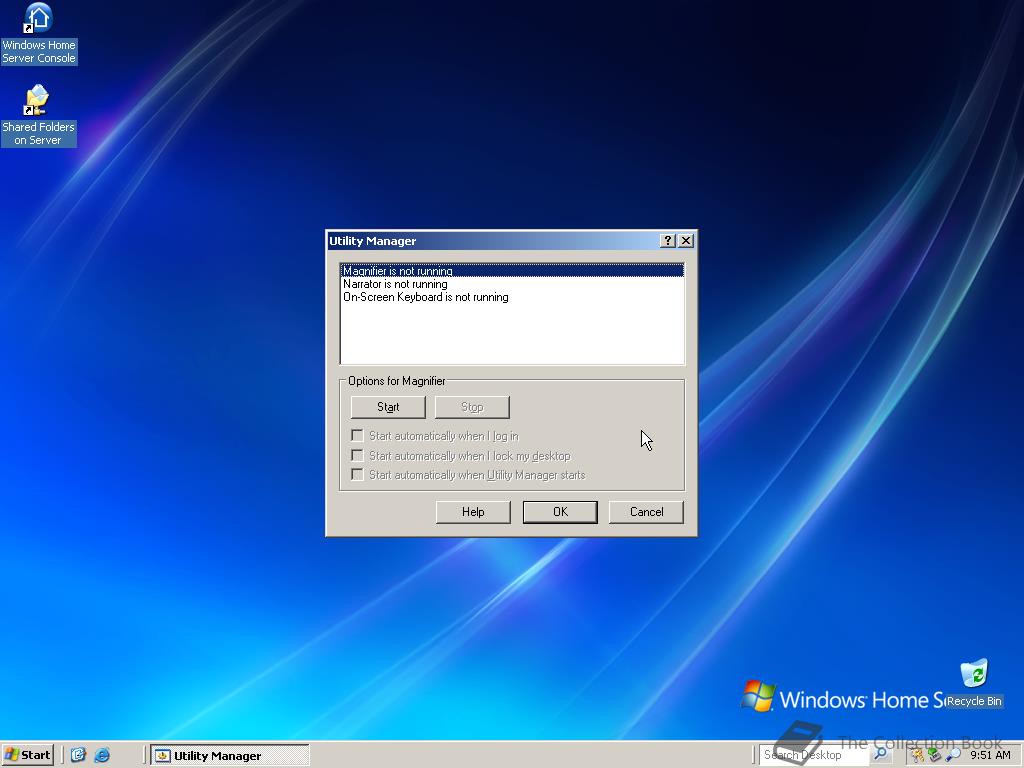Select 'Magnifier is not running' list entry
Viewport: 1024px width, 768px height.
coord(512,270)
